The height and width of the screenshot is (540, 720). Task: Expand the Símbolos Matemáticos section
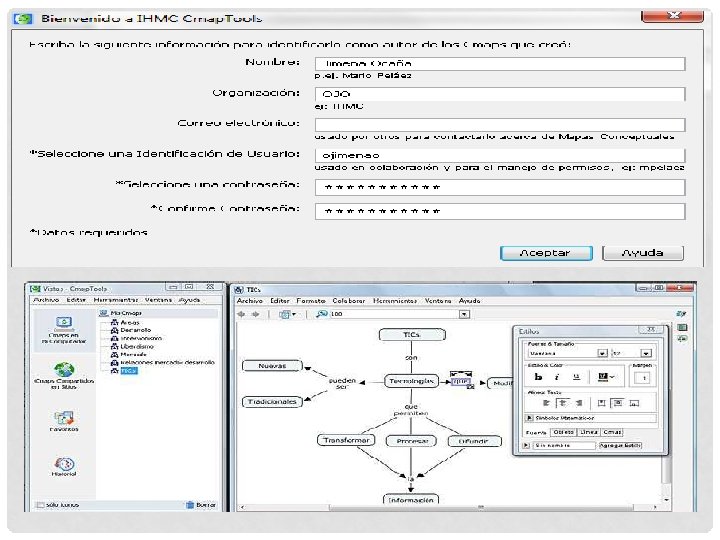click(529, 418)
